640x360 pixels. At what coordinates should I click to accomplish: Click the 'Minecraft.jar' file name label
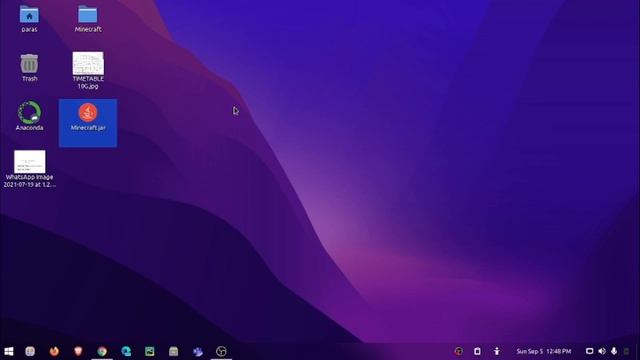tap(88, 128)
